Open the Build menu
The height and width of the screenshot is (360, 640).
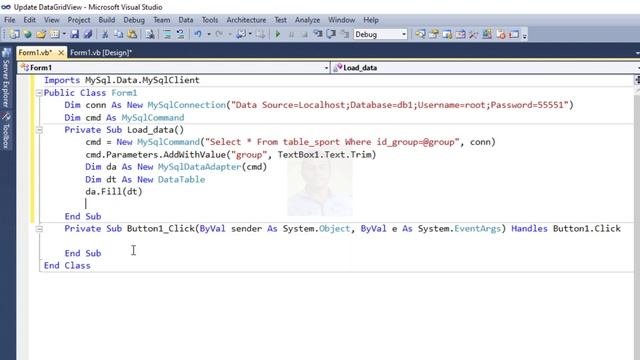pos(107,20)
